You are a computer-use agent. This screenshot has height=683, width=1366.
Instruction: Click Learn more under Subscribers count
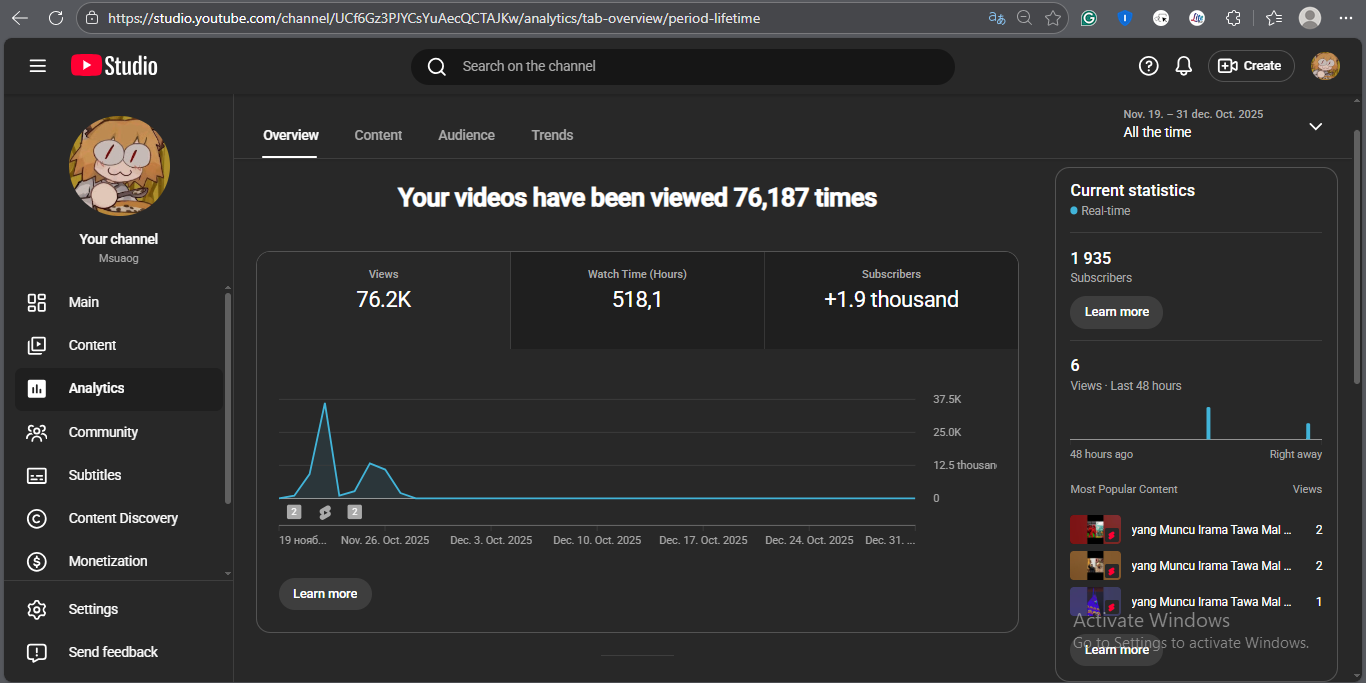1116,312
